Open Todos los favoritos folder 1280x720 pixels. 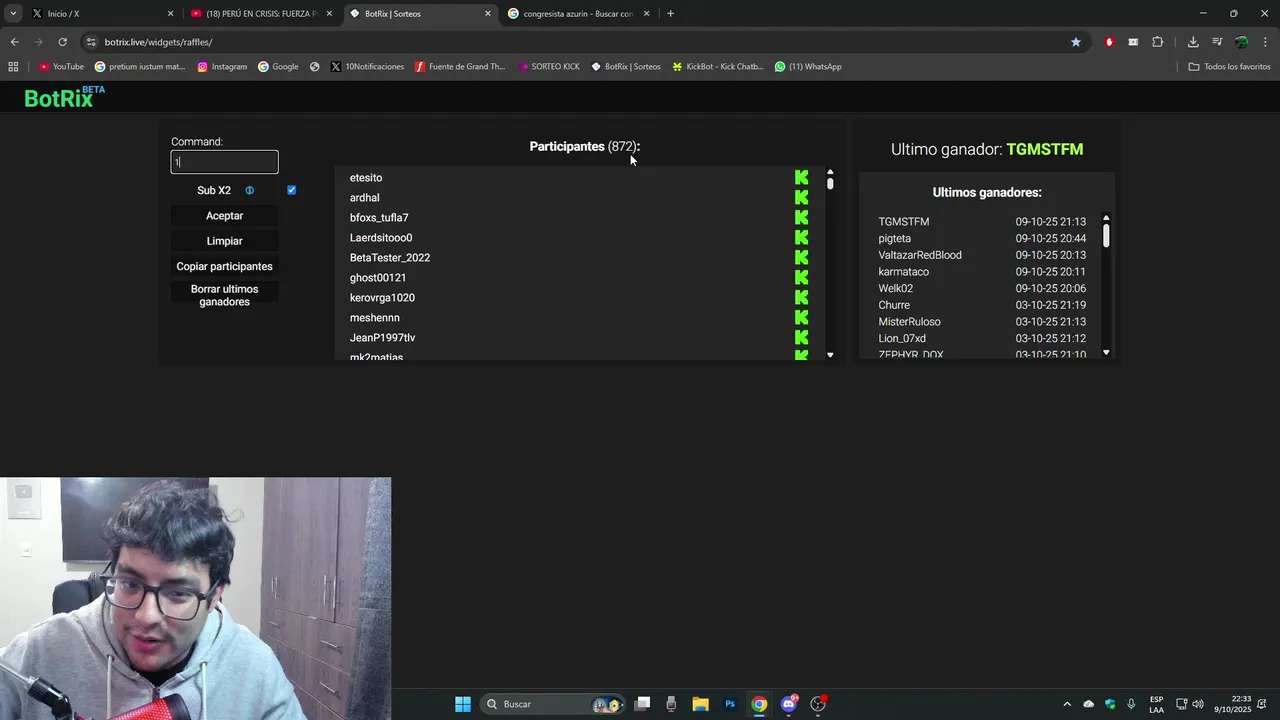click(x=1229, y=66)
